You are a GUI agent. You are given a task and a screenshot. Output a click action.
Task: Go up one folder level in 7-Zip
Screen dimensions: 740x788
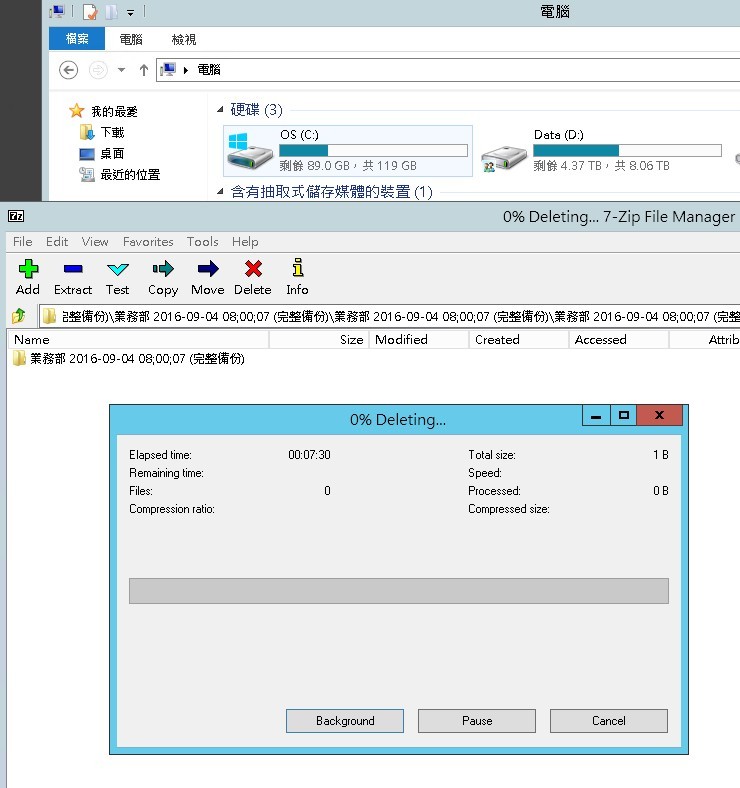(x=19, y=316)
